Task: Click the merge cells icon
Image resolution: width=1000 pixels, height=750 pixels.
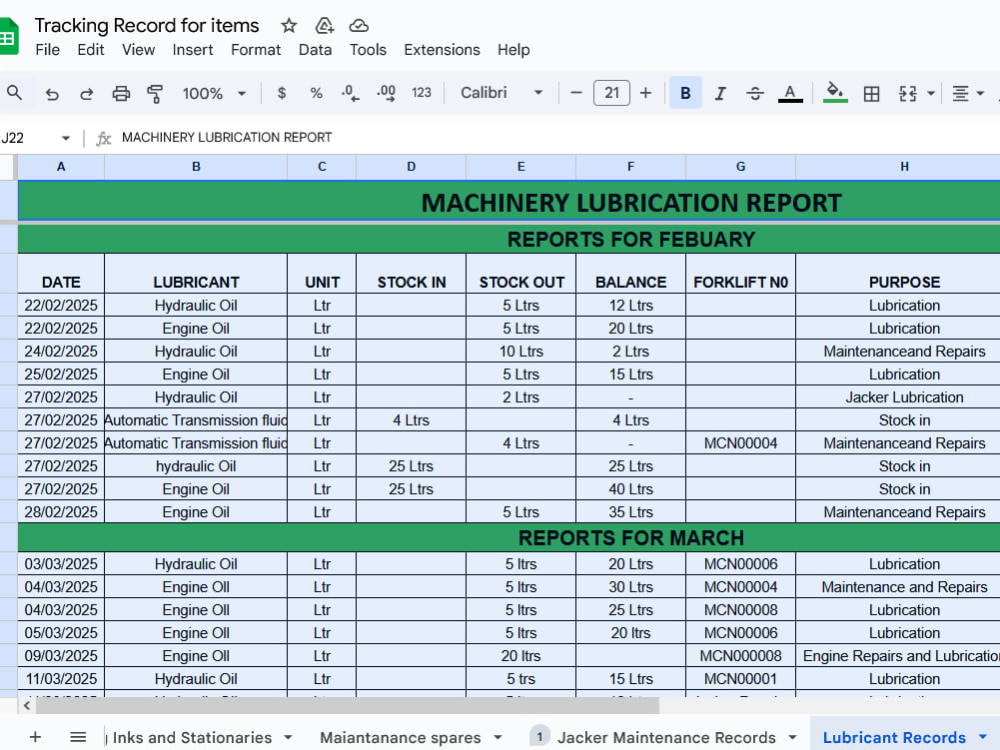Action: (908, 94)
